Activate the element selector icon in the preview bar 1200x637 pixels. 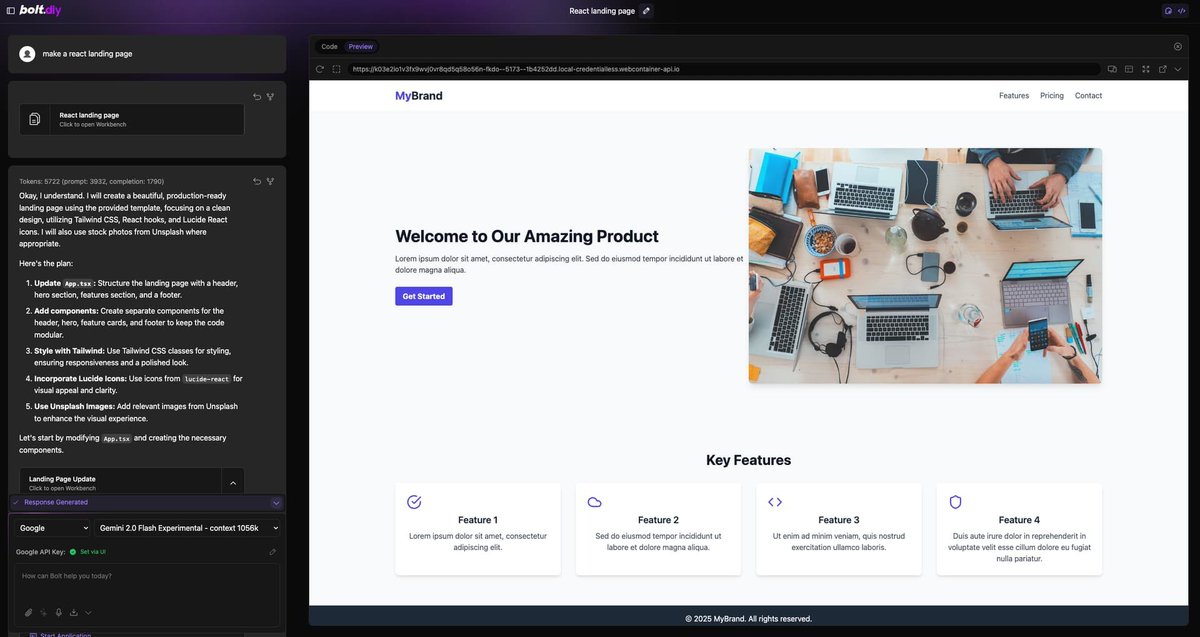(x=337, y=69)
